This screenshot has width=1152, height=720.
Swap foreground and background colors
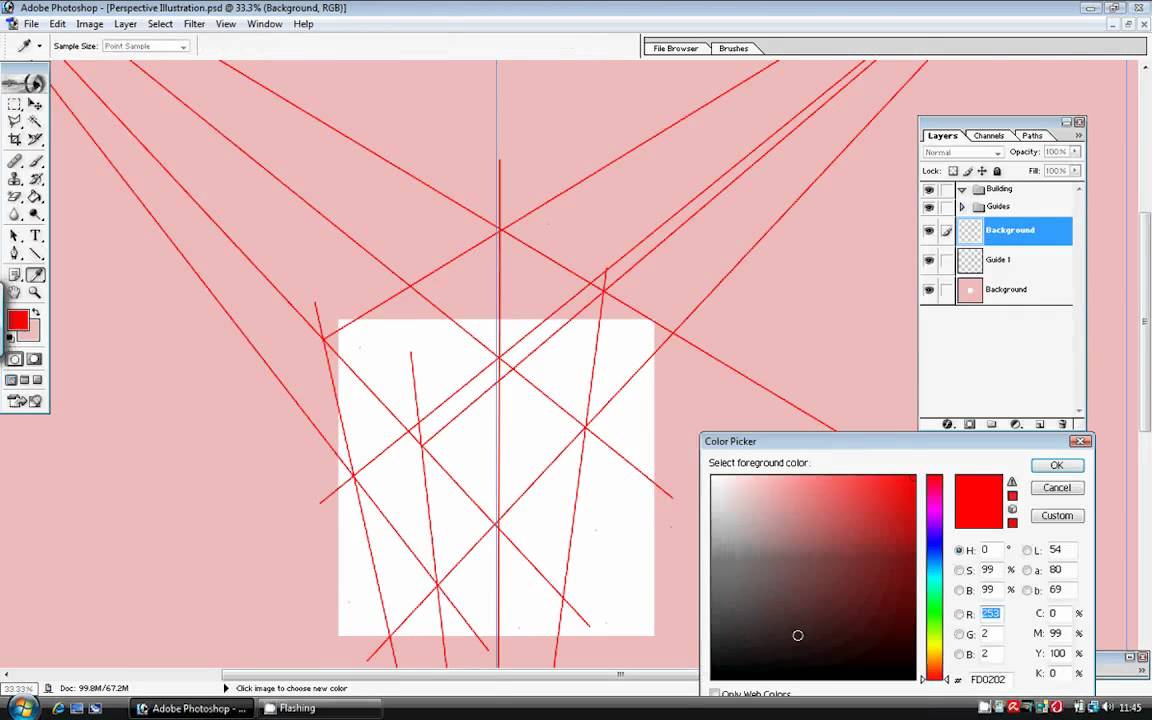tap(36, 313)
